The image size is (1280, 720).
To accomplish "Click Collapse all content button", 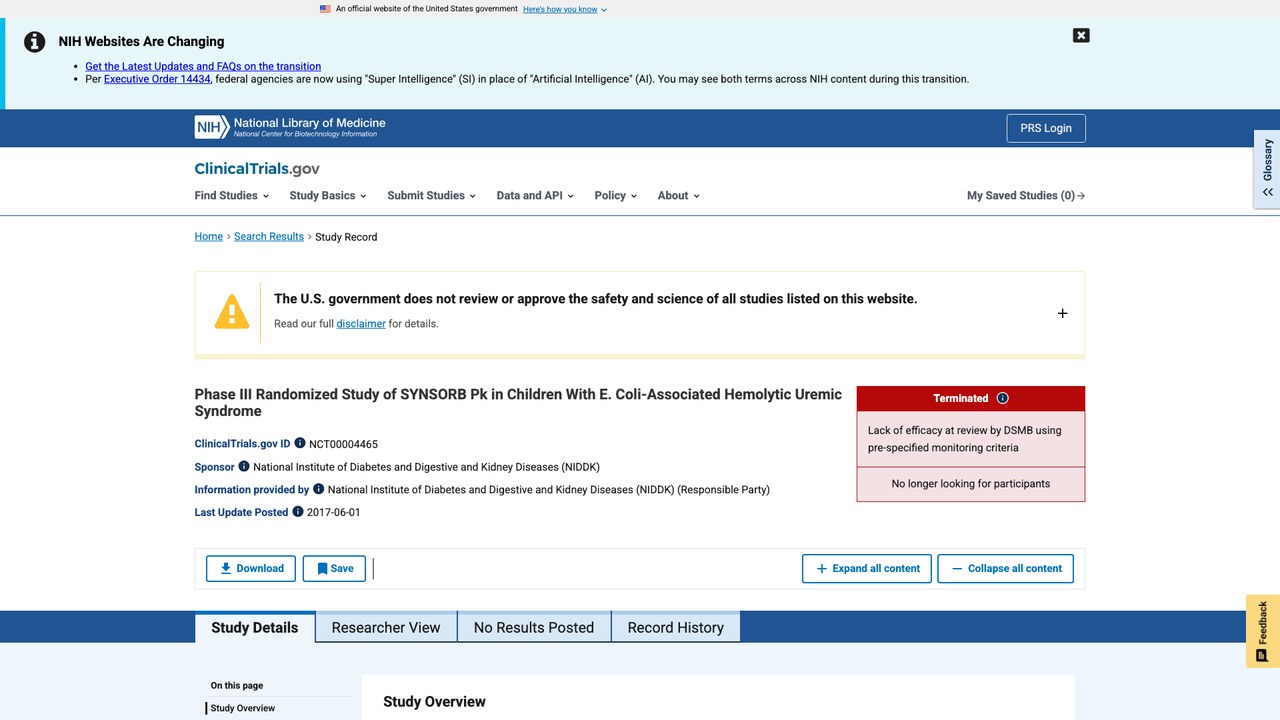I will [x=1006, y=568].
